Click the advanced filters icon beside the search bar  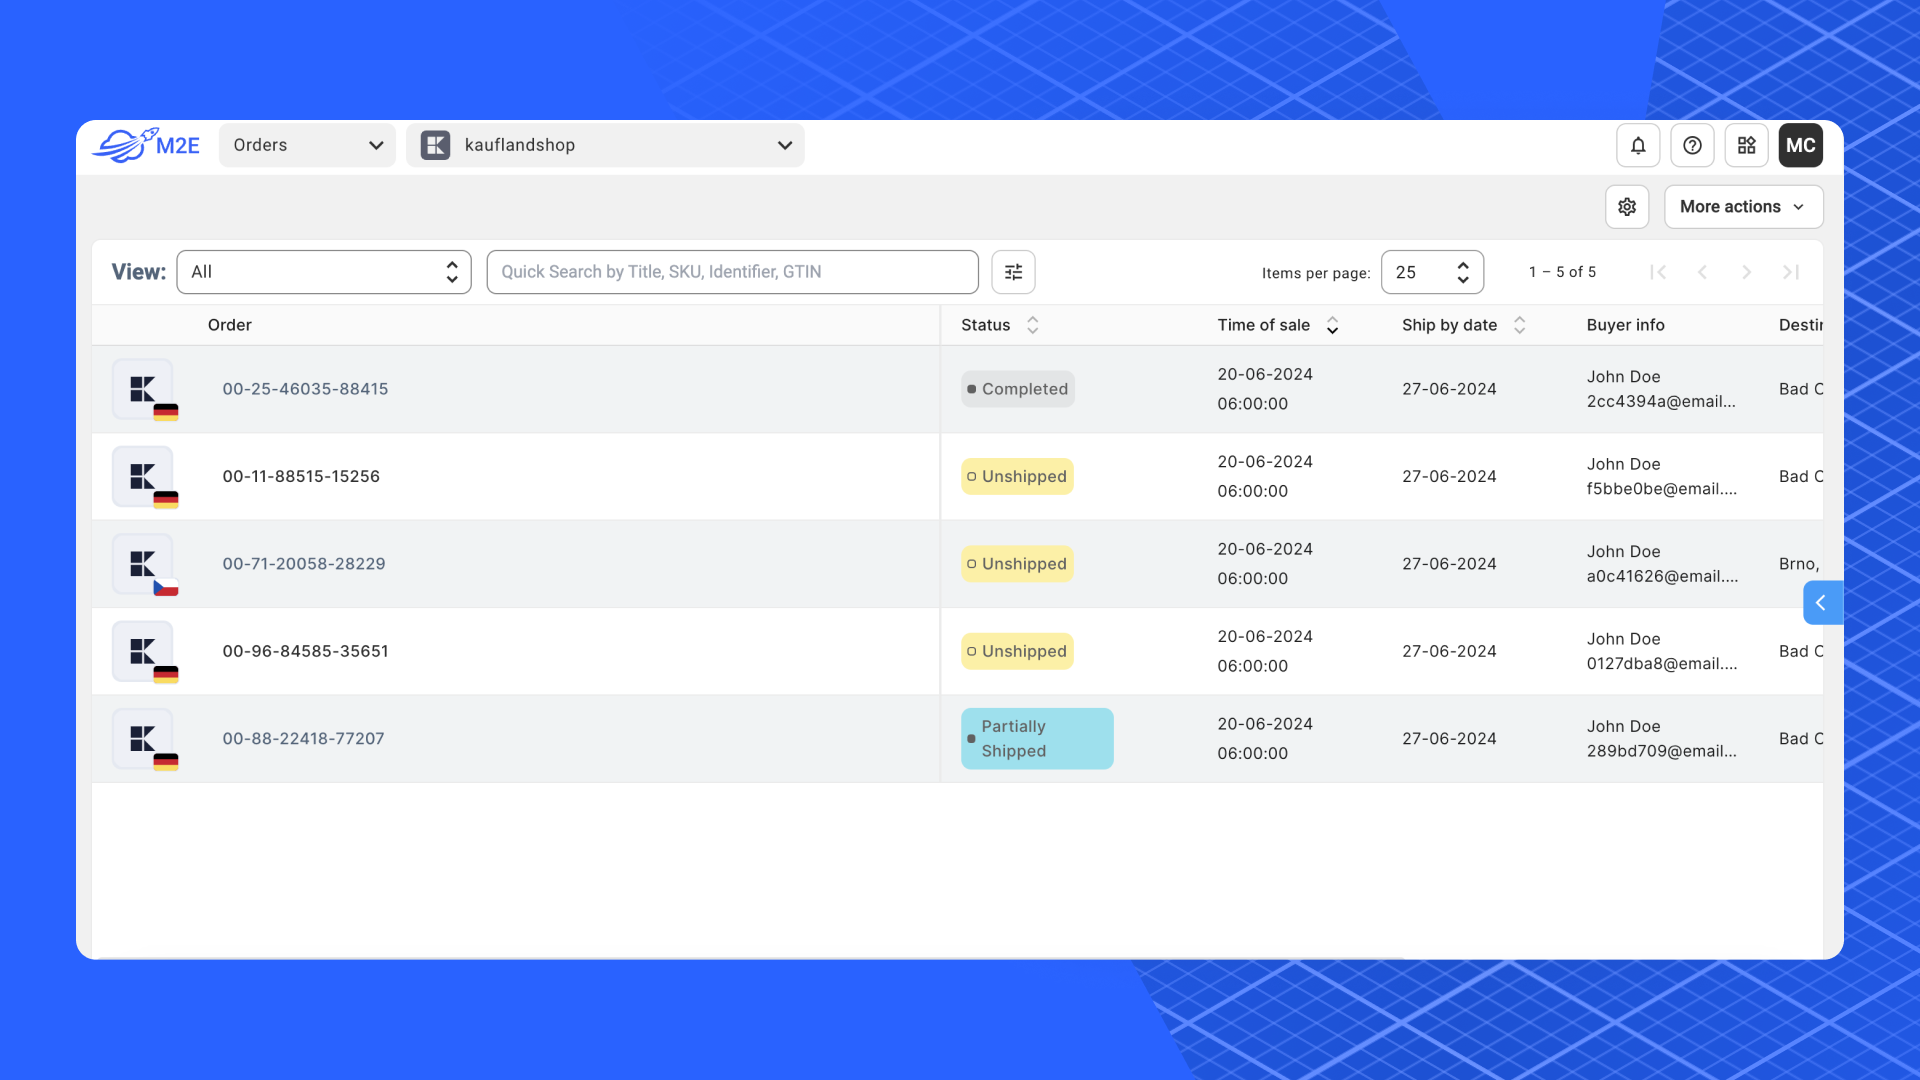pos(1013,271)
